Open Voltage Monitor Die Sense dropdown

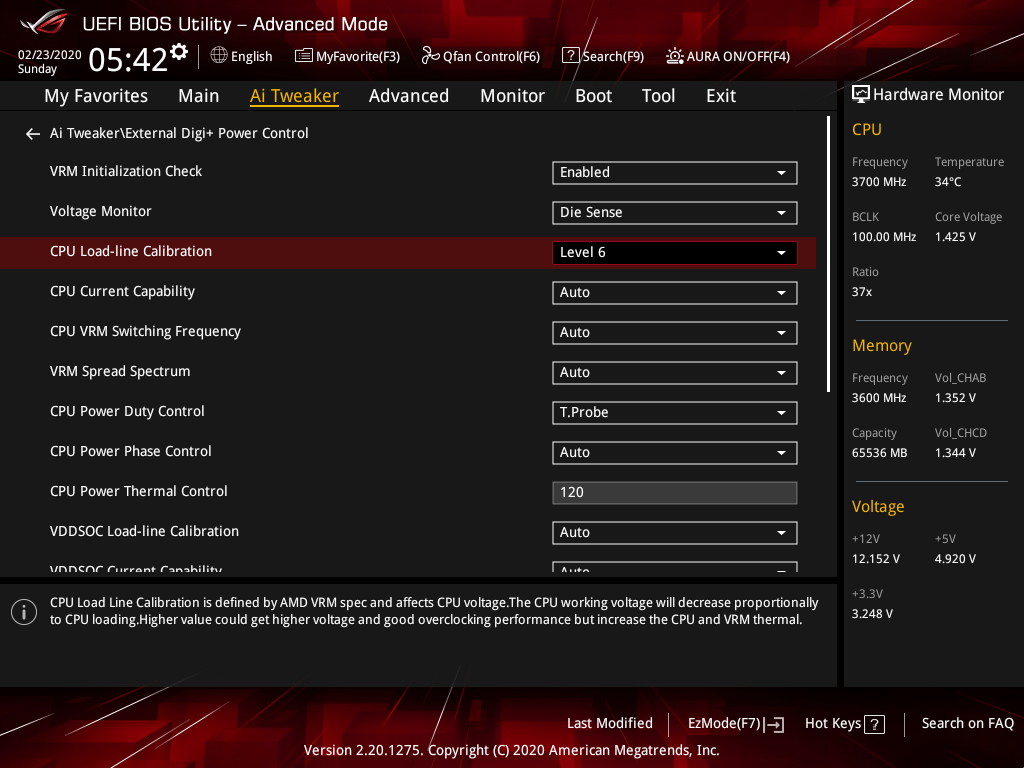tap(675, 212)
